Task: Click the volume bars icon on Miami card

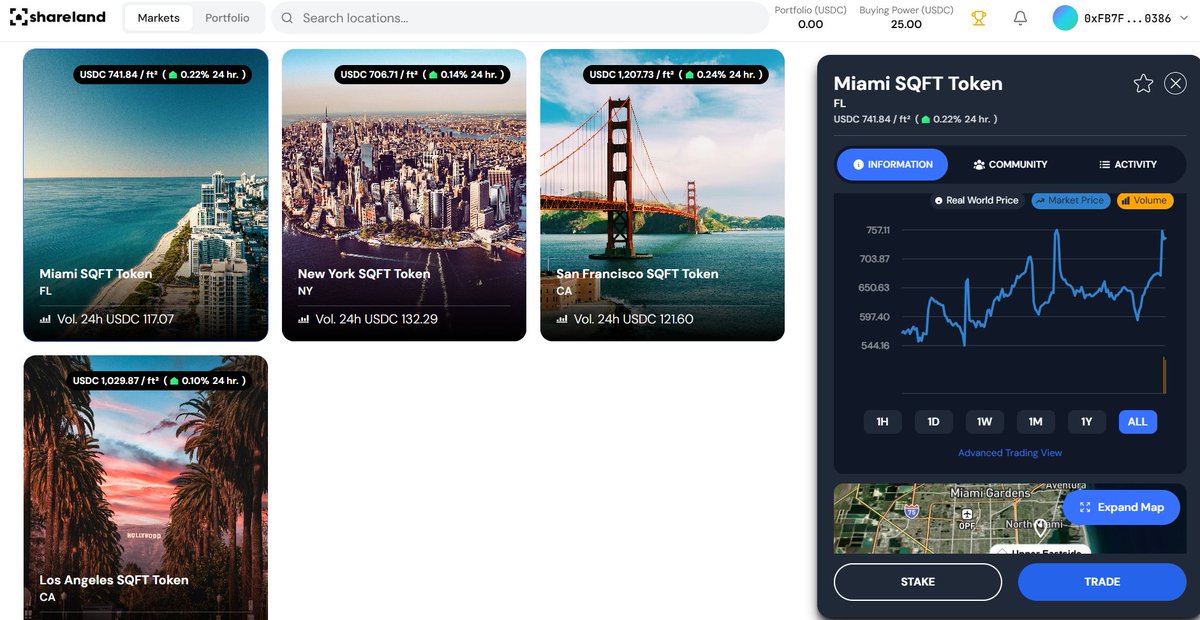Action: [45, 320]
